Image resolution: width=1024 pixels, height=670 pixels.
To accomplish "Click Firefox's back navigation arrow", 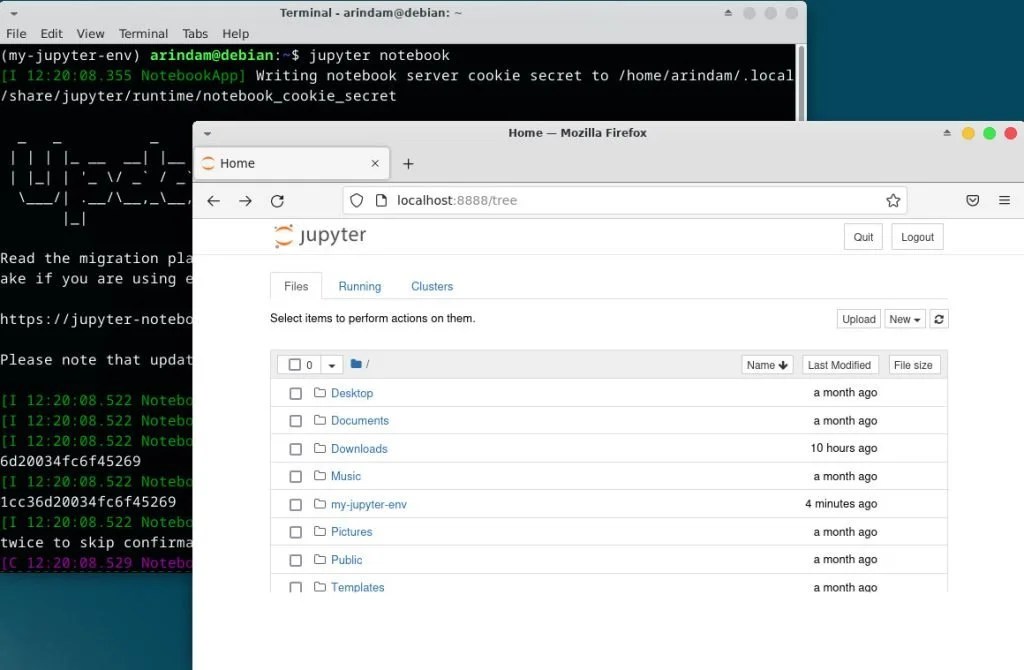I will pos(213,200).
